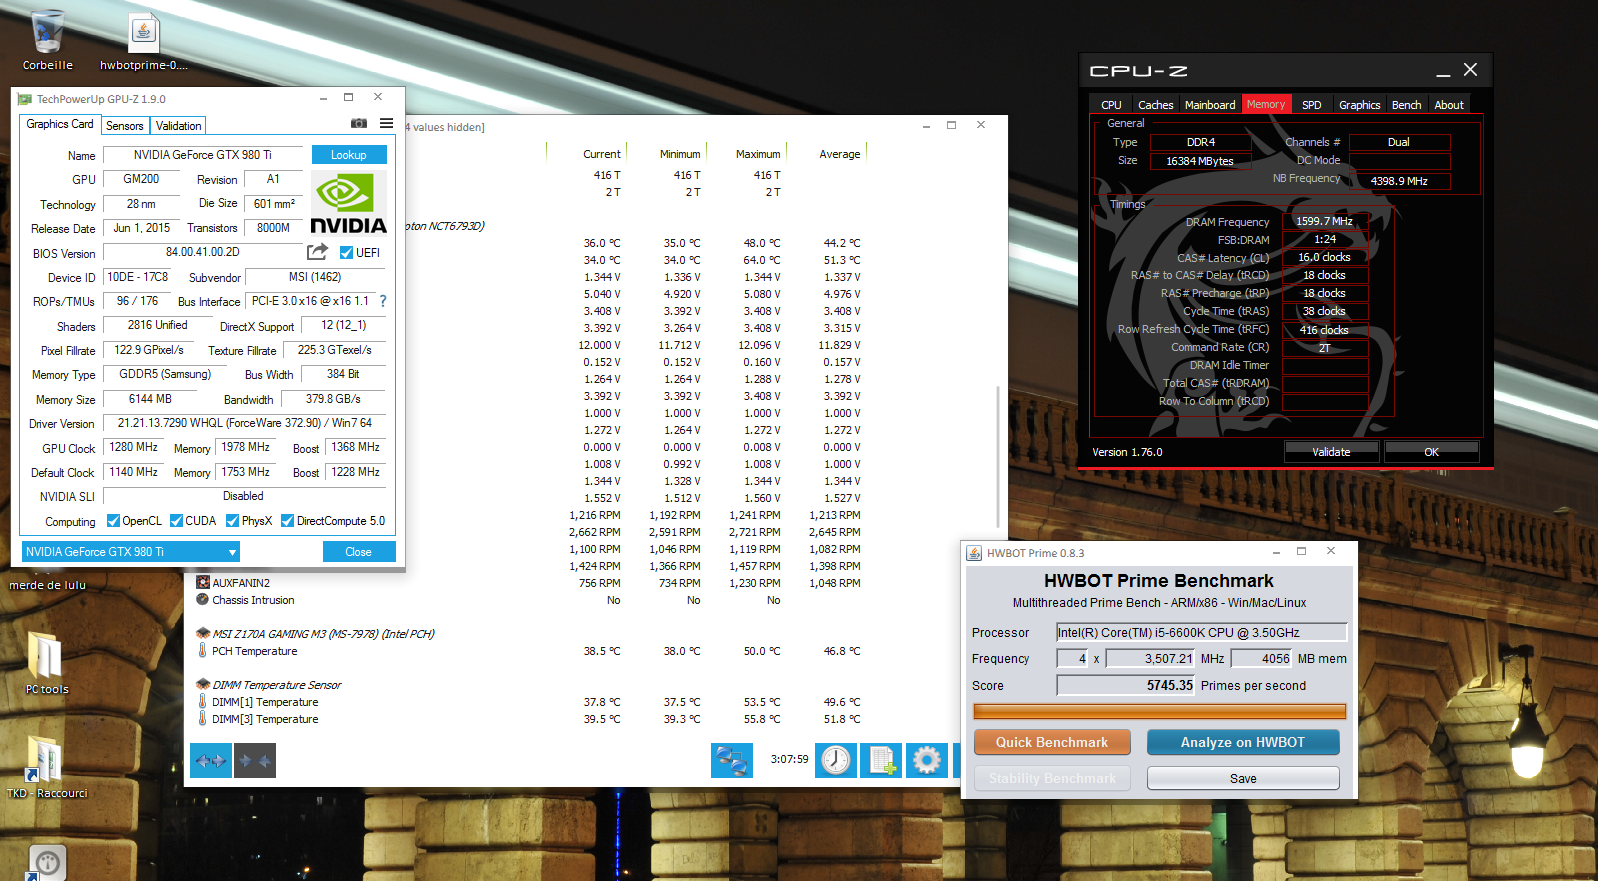Click the GPU-Z title bar app icon

tap(25, 99)
